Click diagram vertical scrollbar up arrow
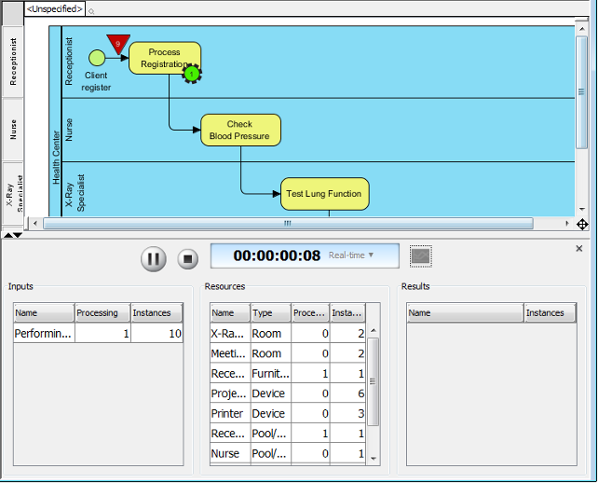The height and width of the screenshot is (483, 598). (582, 29)
